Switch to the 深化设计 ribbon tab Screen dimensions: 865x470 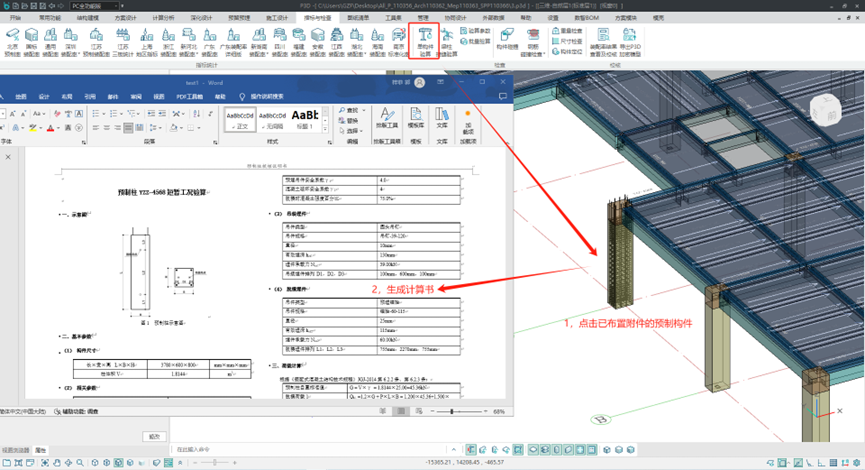click(201, 18)
